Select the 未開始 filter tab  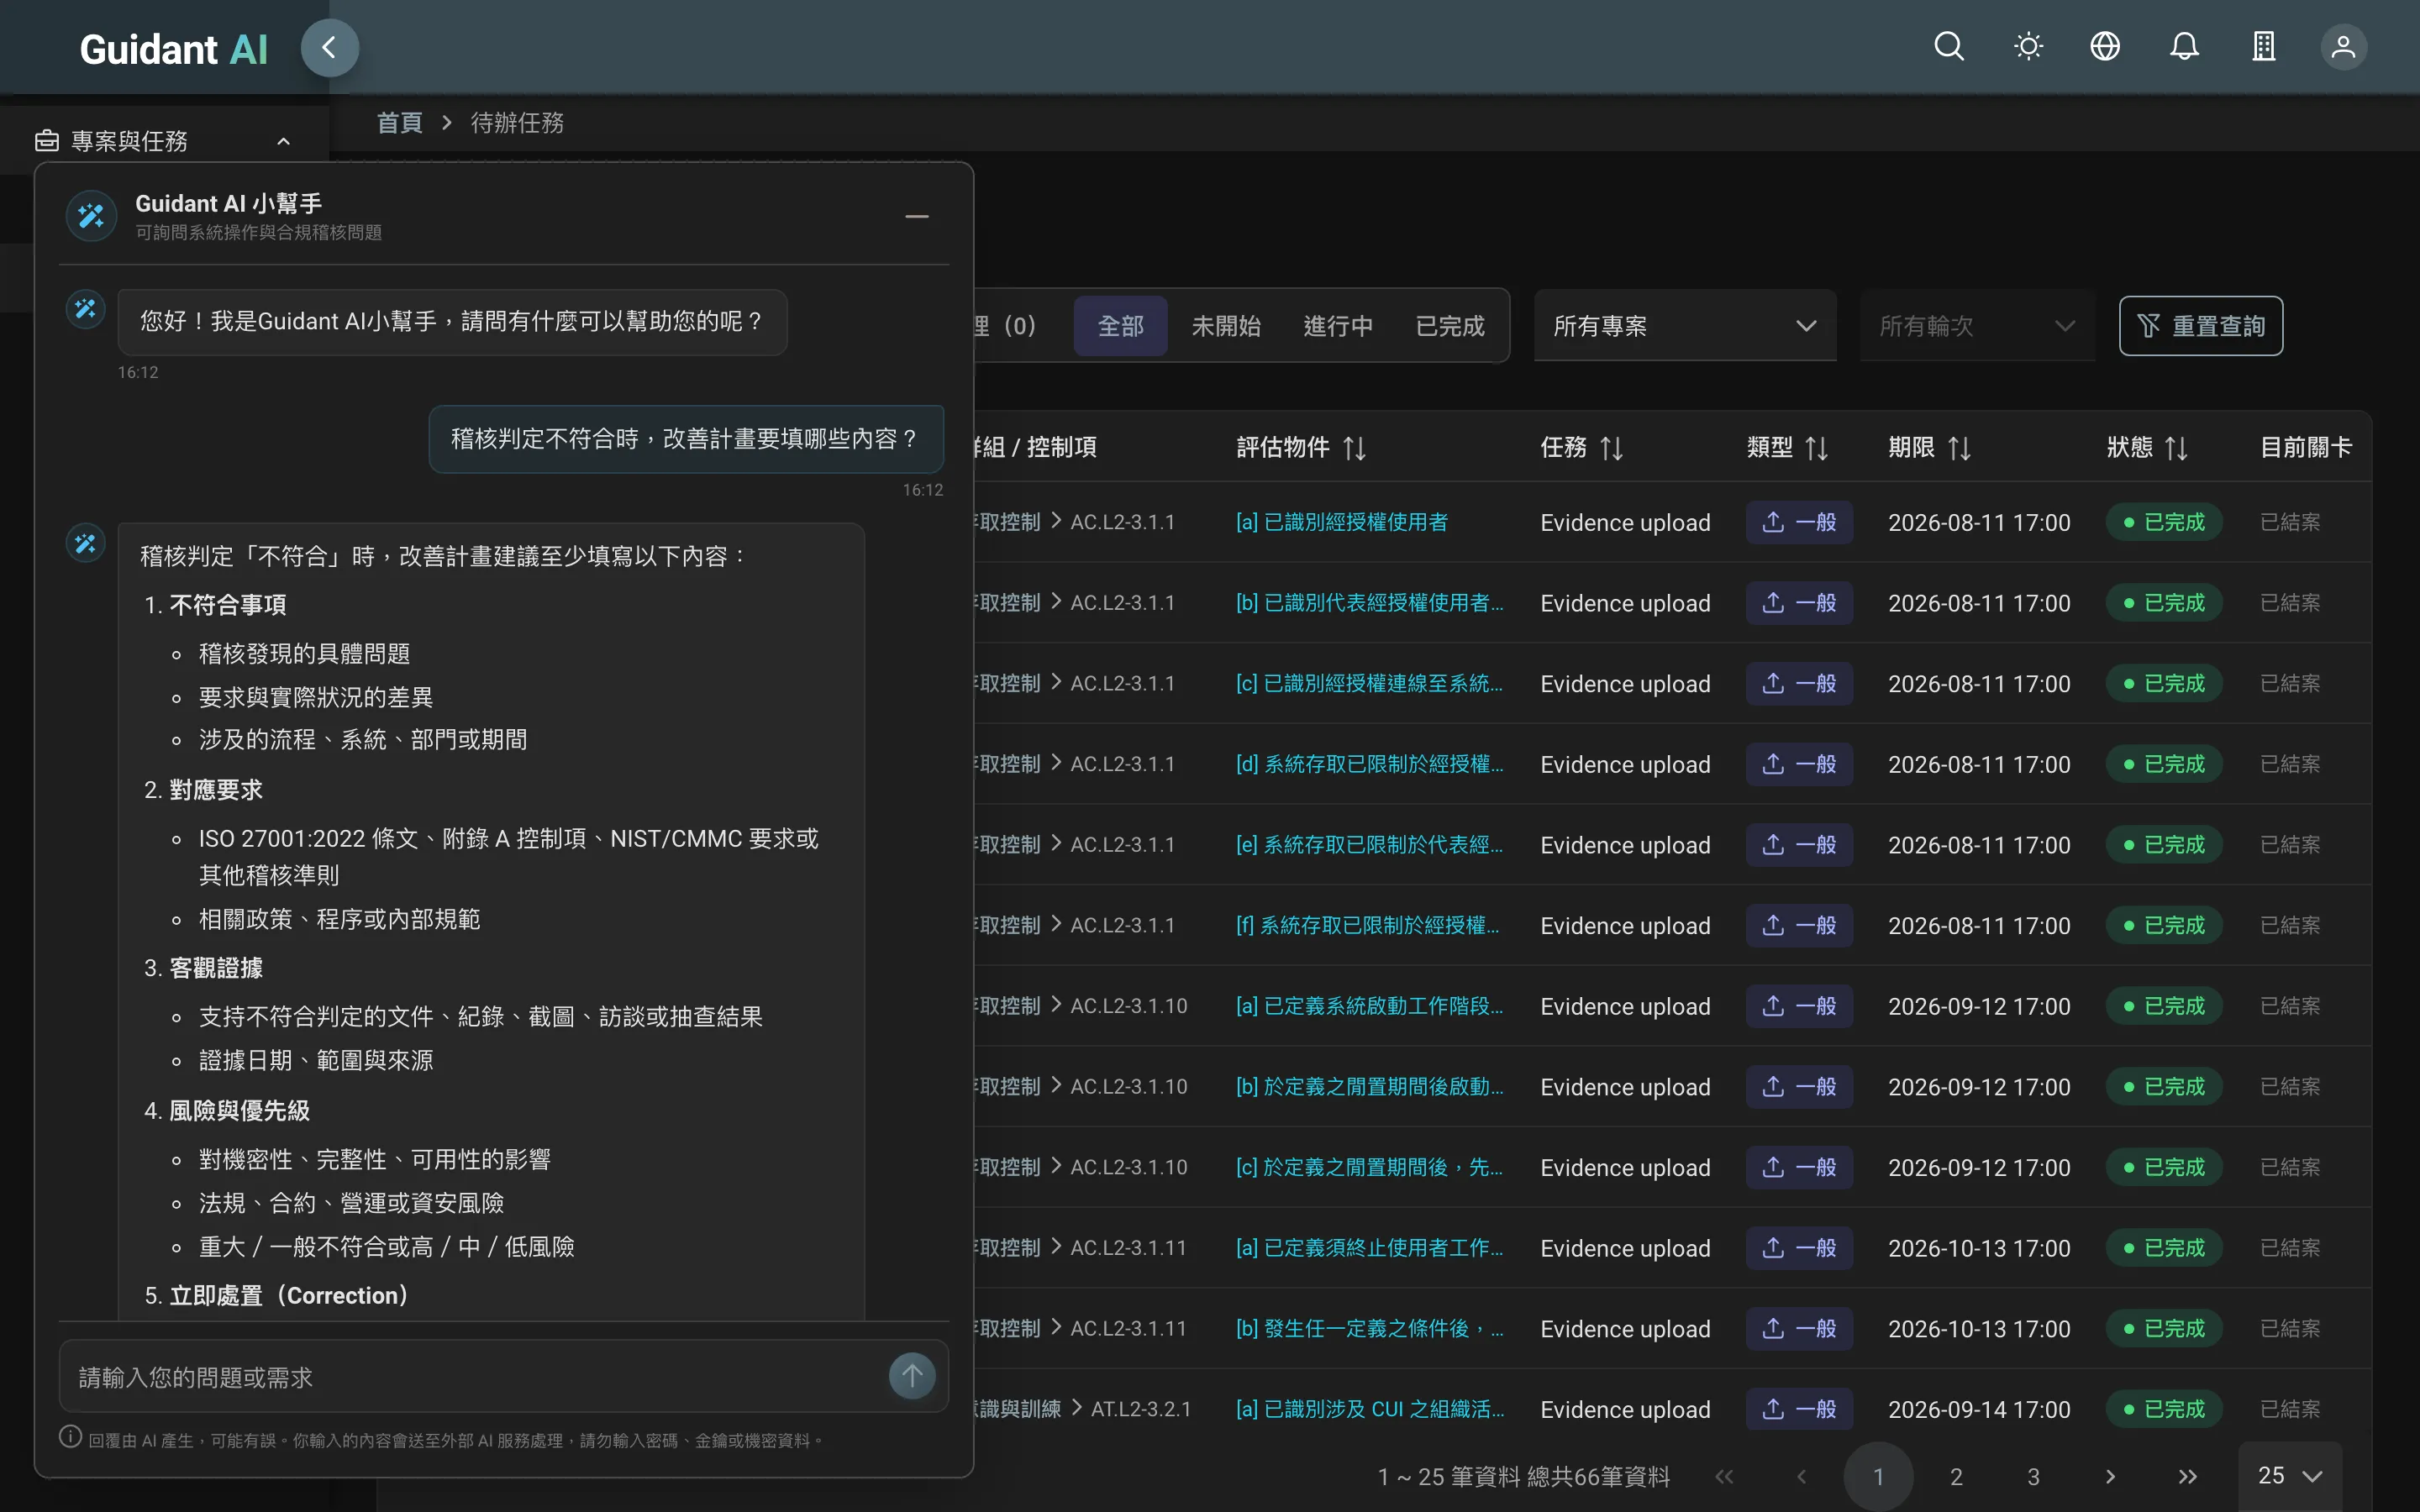pyautogui.click(x=1226, y=326)
